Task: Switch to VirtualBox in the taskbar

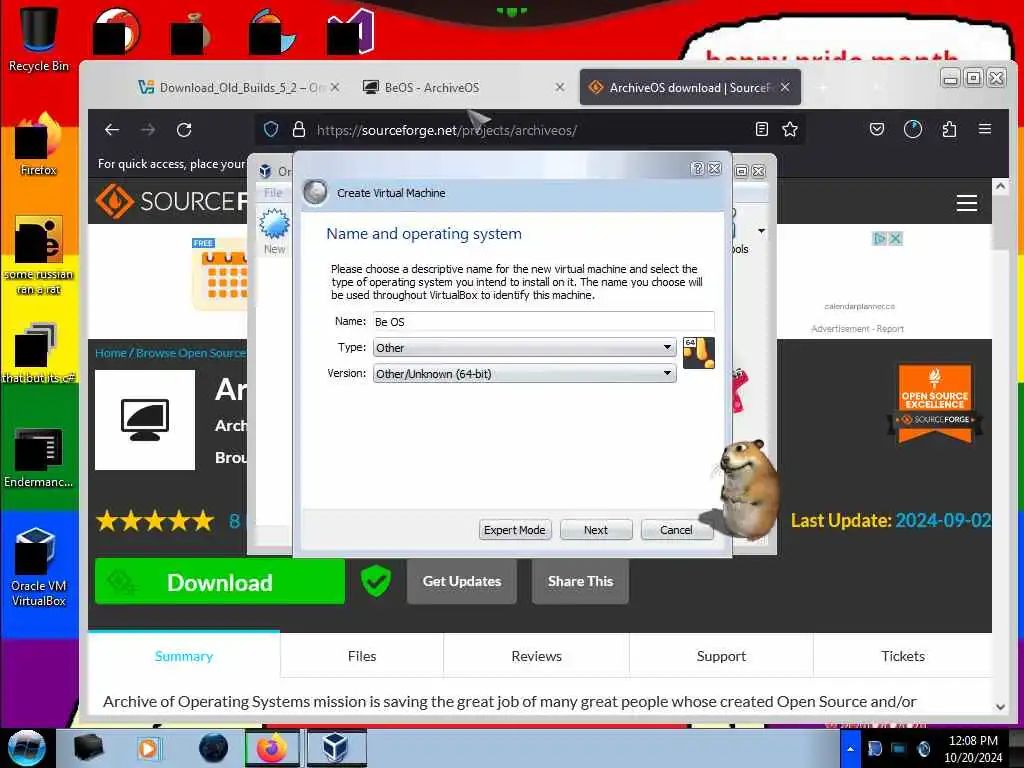Action: tap(336, 748)
